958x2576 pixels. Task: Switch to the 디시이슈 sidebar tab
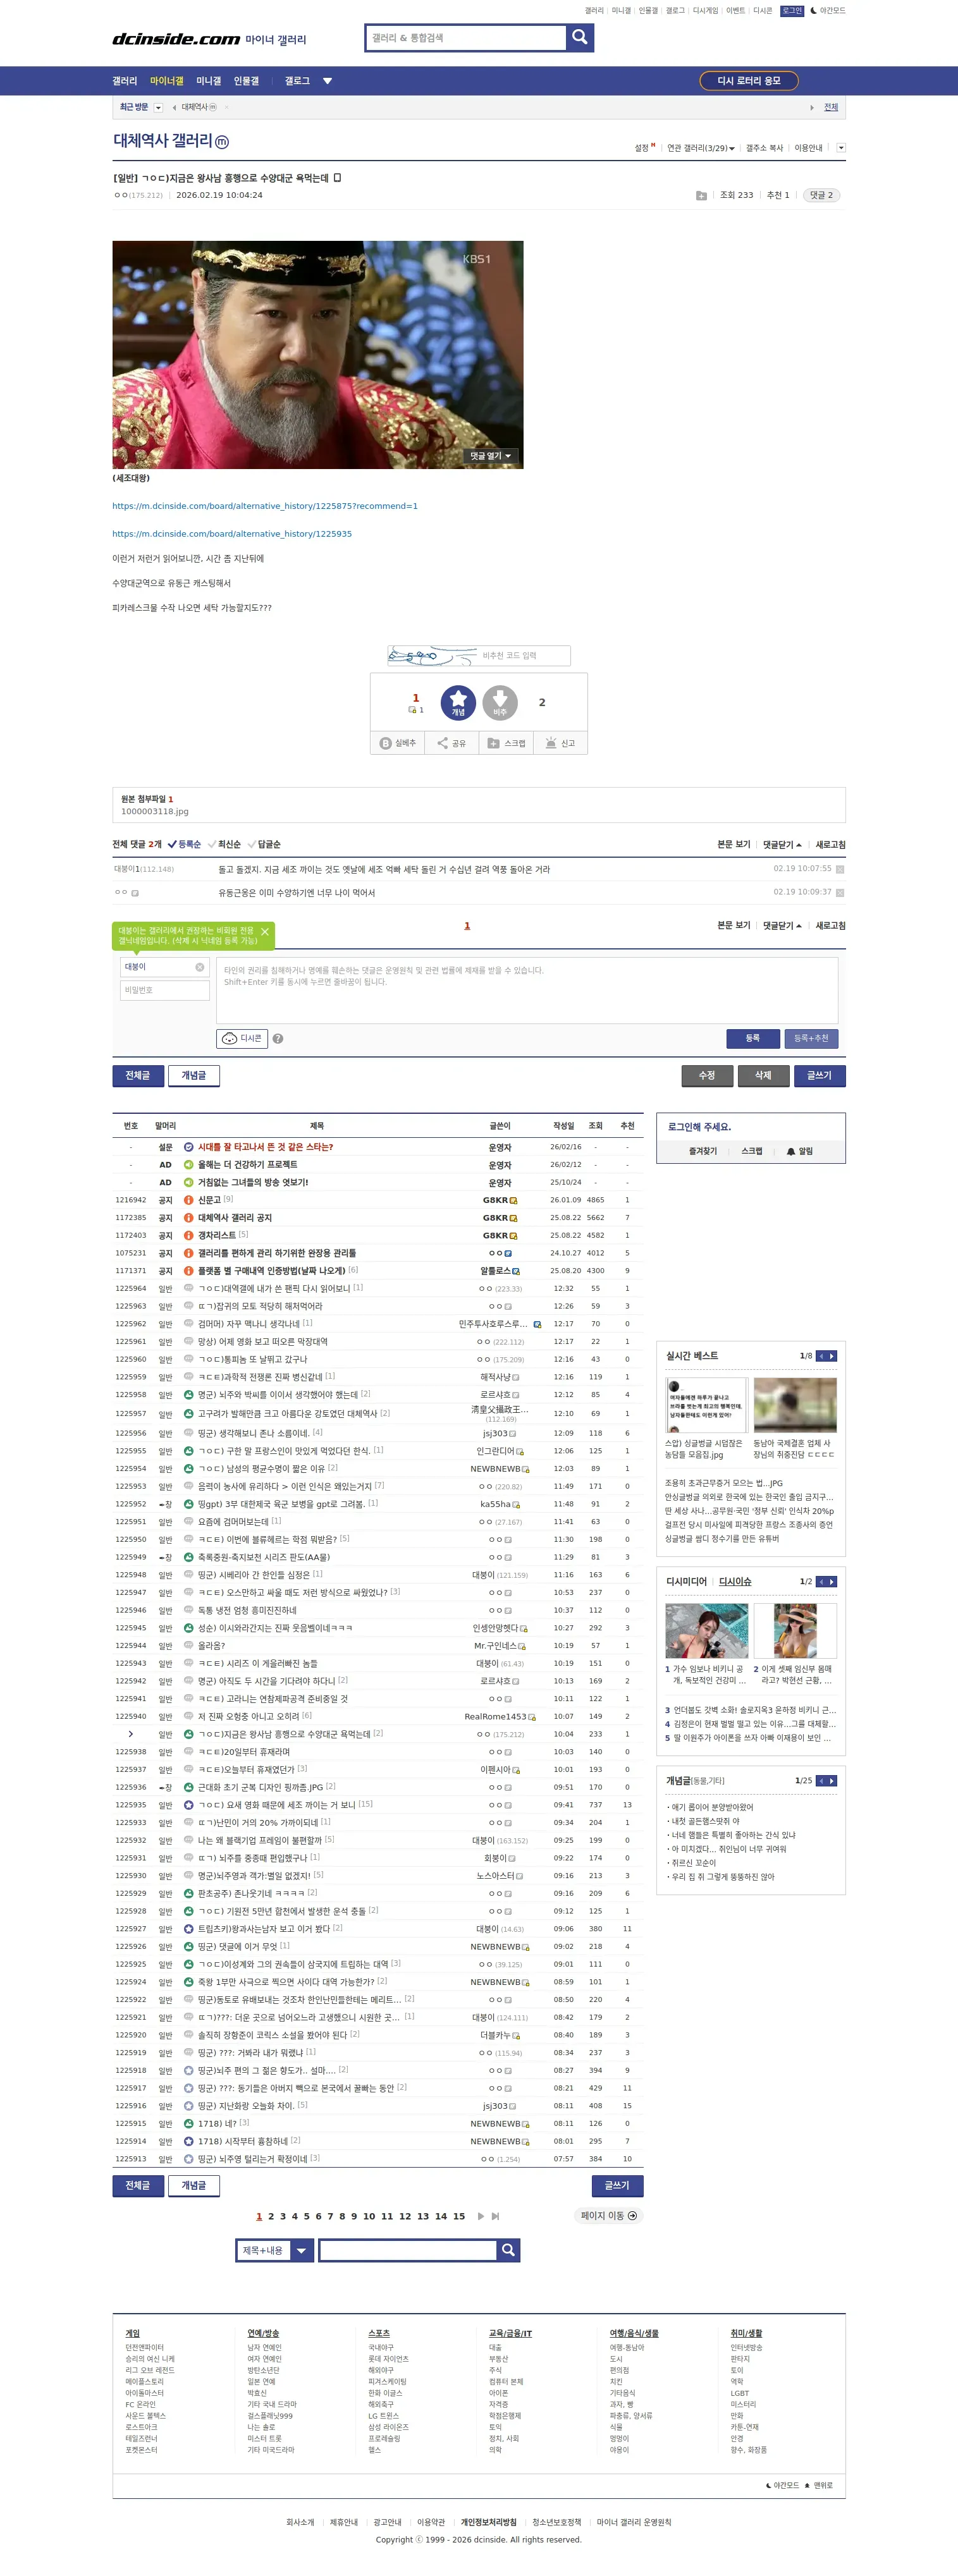coord(735,1582)
